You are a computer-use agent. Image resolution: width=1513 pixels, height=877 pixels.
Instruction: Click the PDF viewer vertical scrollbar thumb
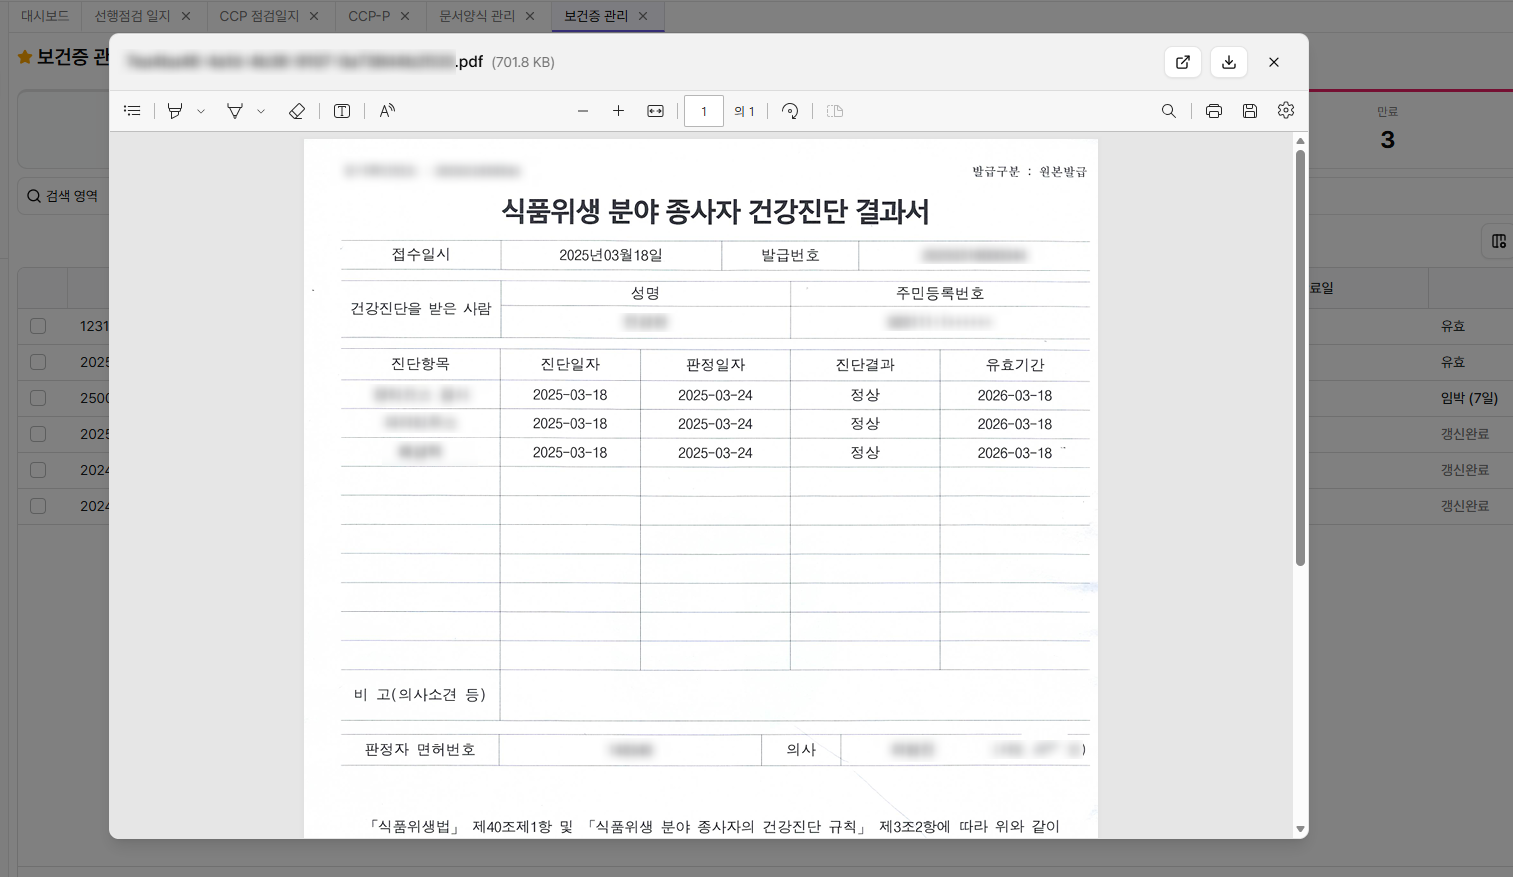(1300, 357)
